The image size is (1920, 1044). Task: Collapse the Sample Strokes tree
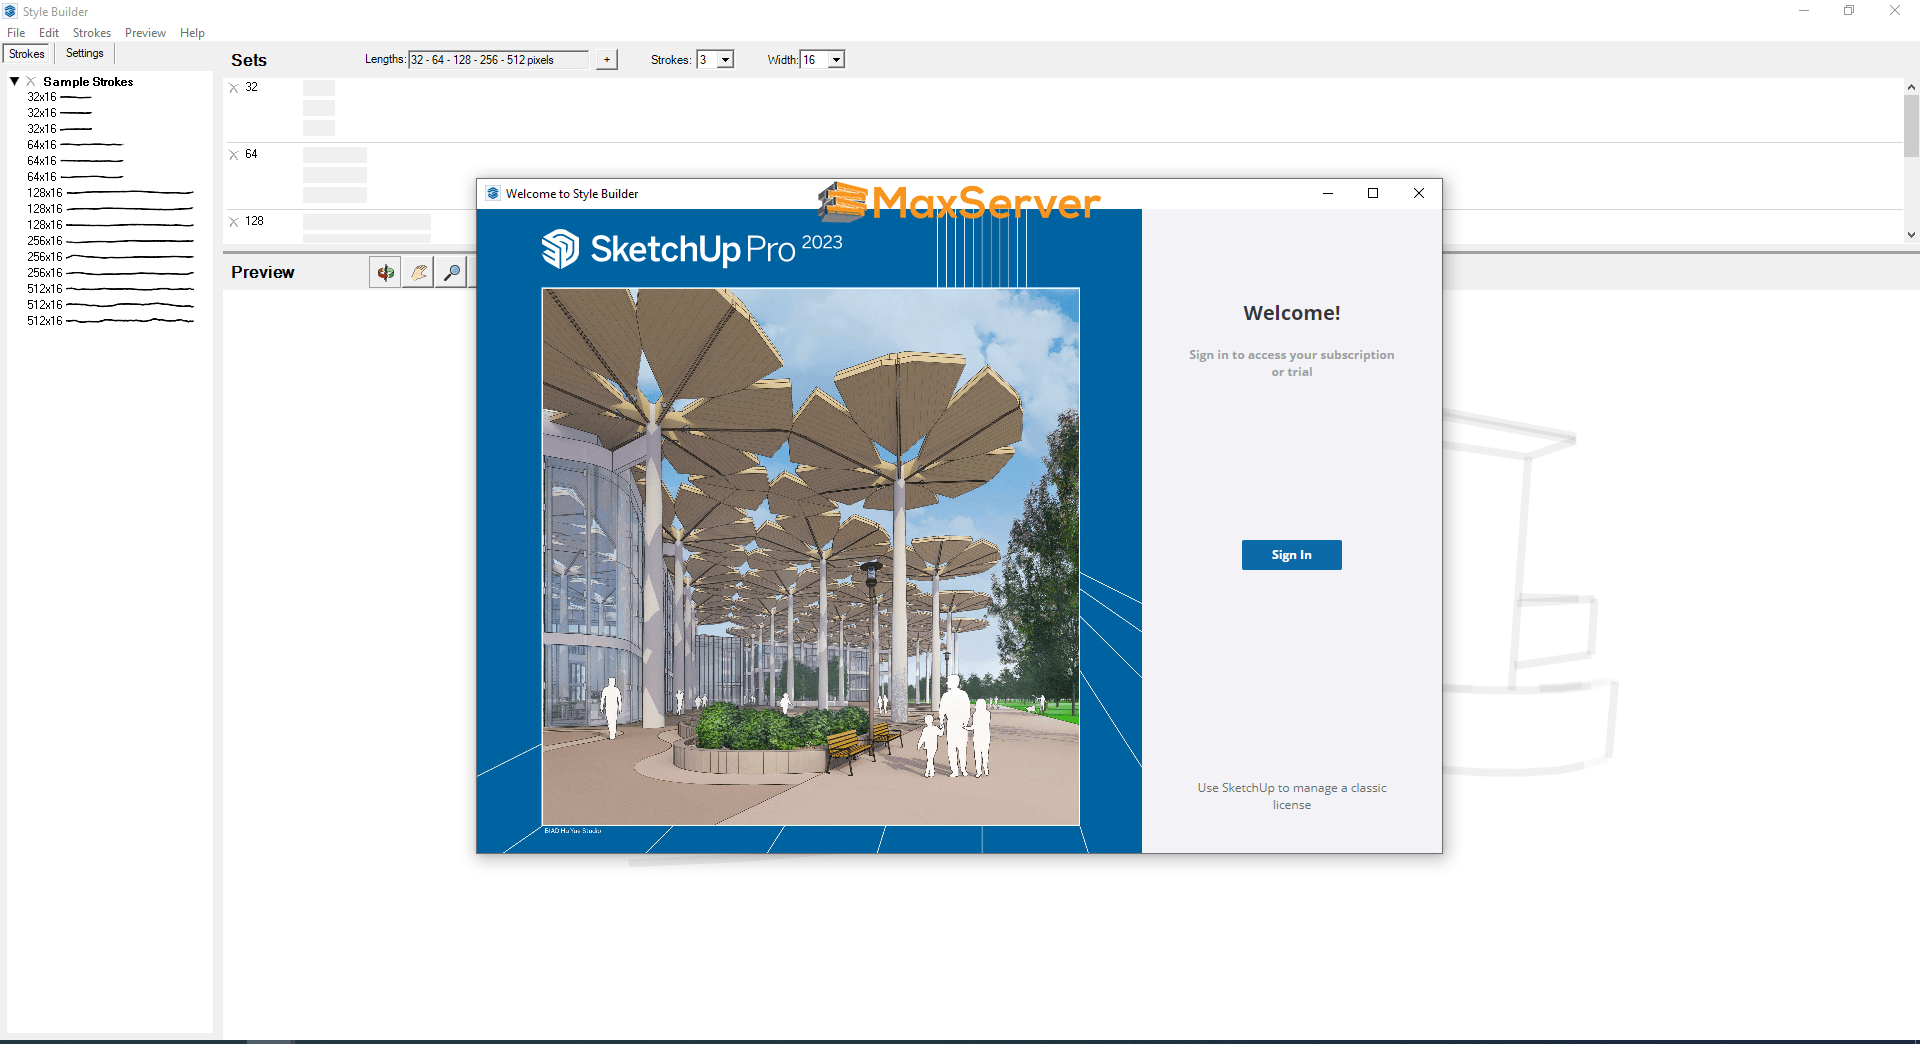(15, 82)
